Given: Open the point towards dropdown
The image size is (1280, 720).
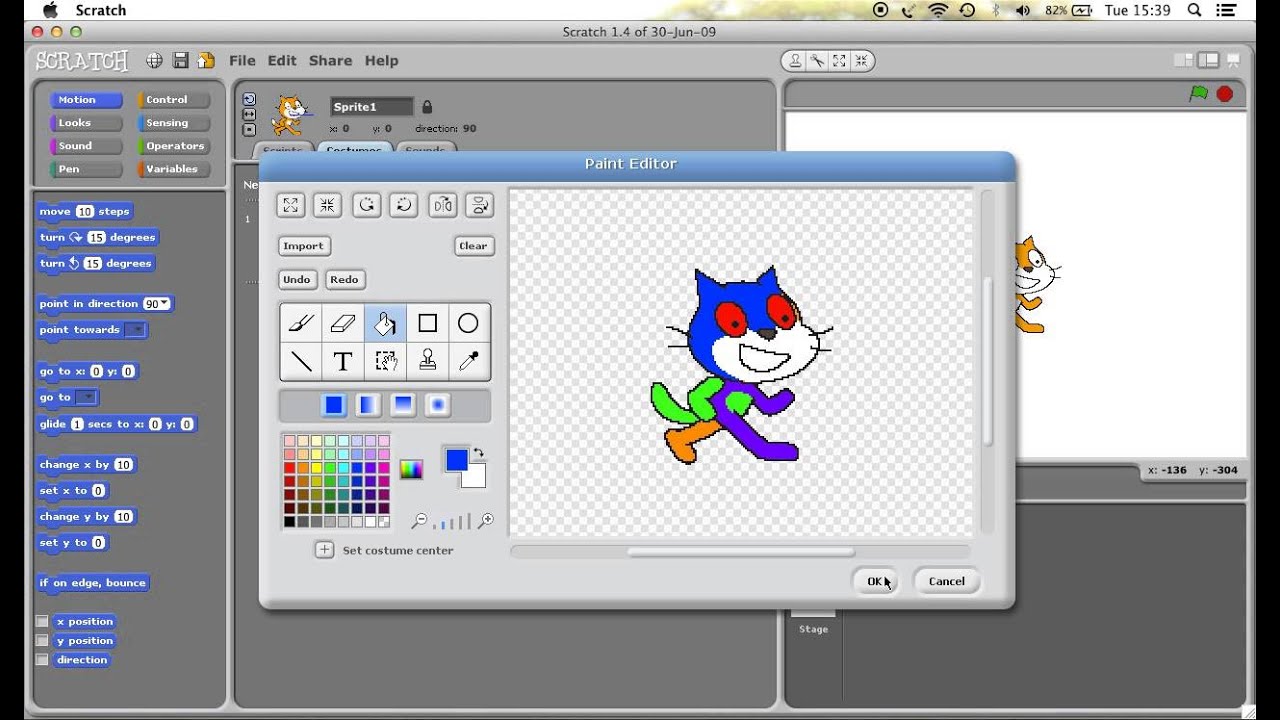Looking at the screenshot, I should [135, 330].
